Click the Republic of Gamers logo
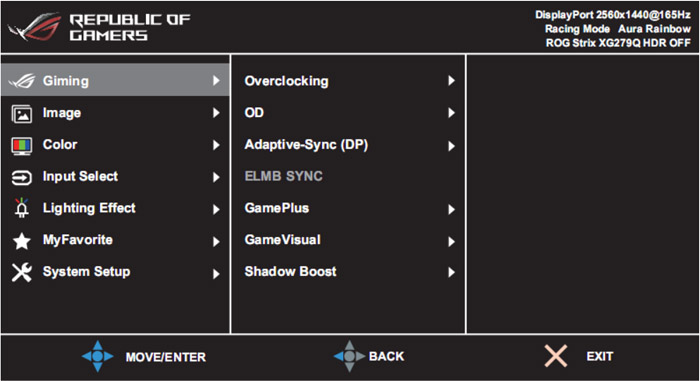 [x=99, y=27]
